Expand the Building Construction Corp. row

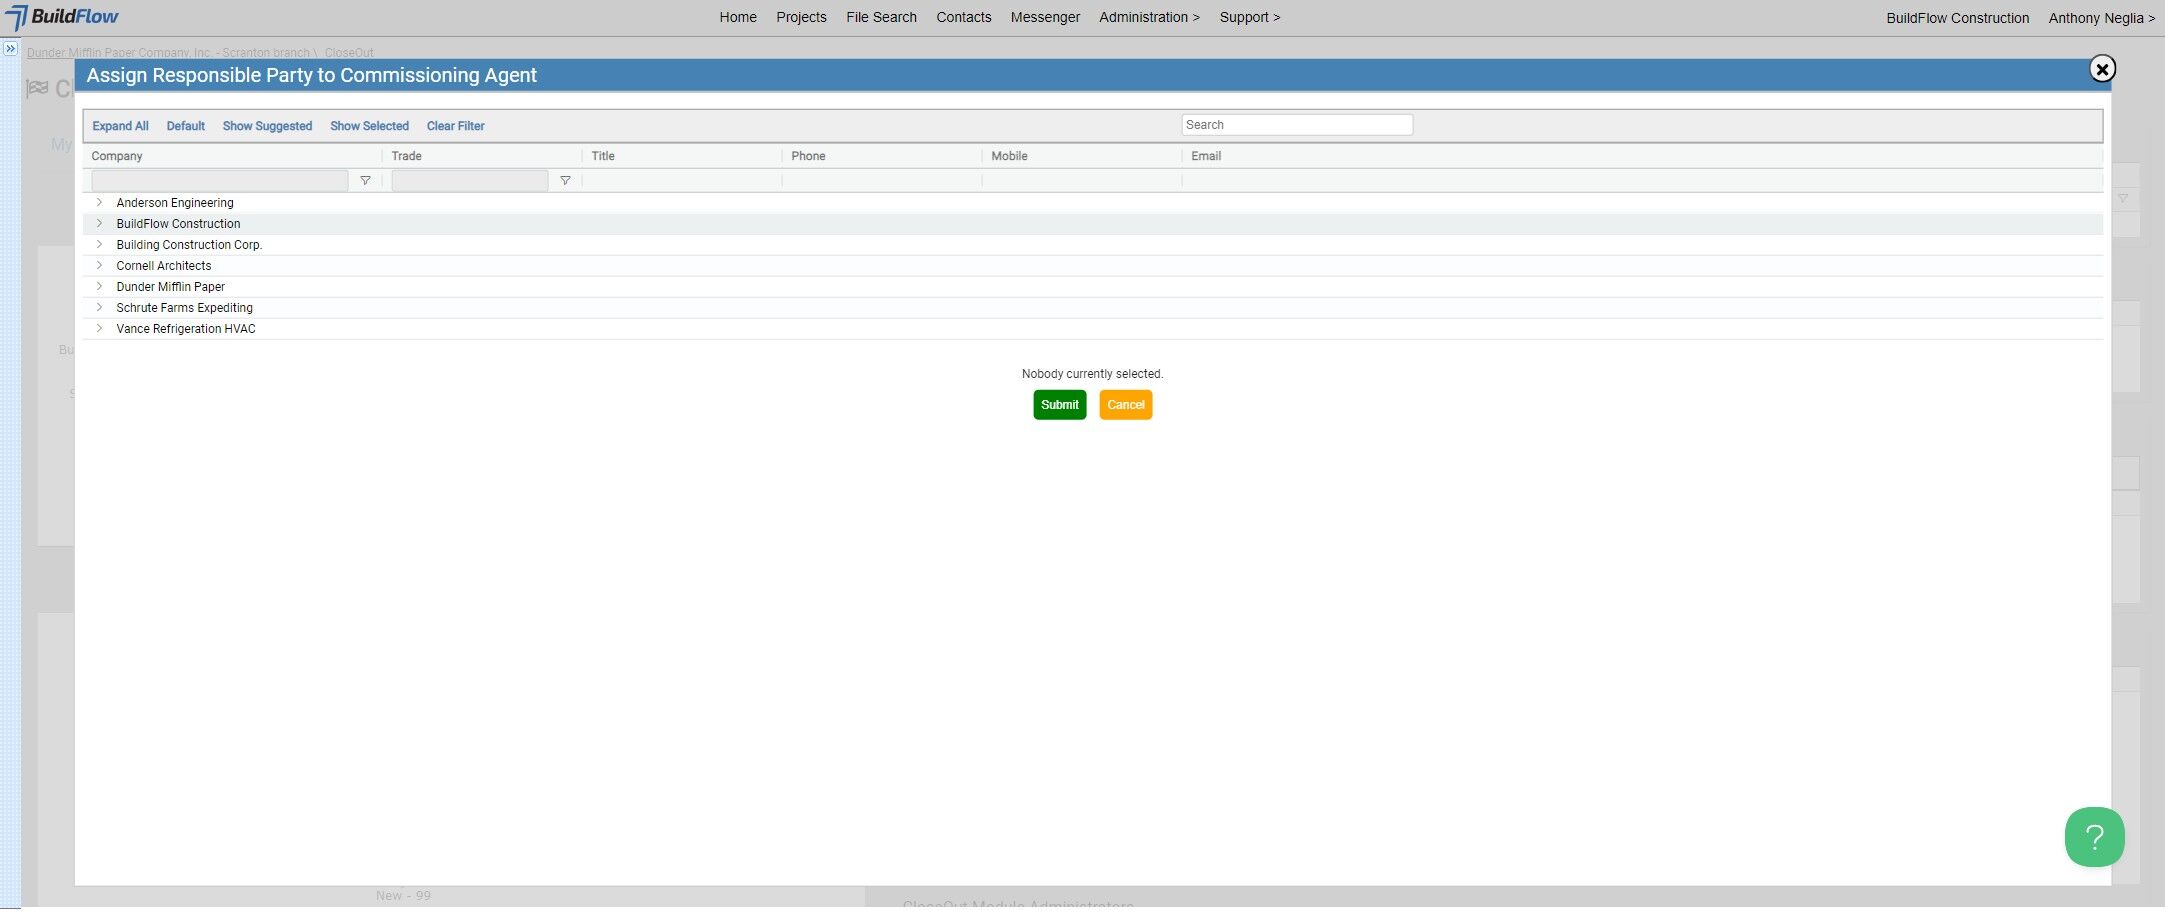tap(99, 244)
